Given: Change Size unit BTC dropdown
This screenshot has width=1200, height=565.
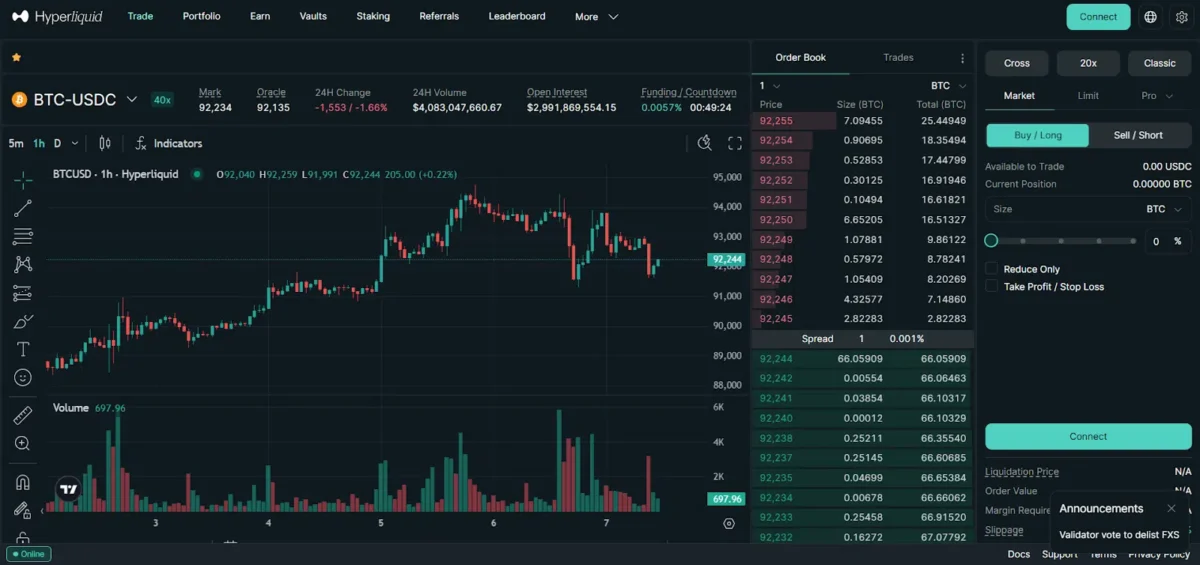Looking at the screenshot, I should coord(1165,209).
